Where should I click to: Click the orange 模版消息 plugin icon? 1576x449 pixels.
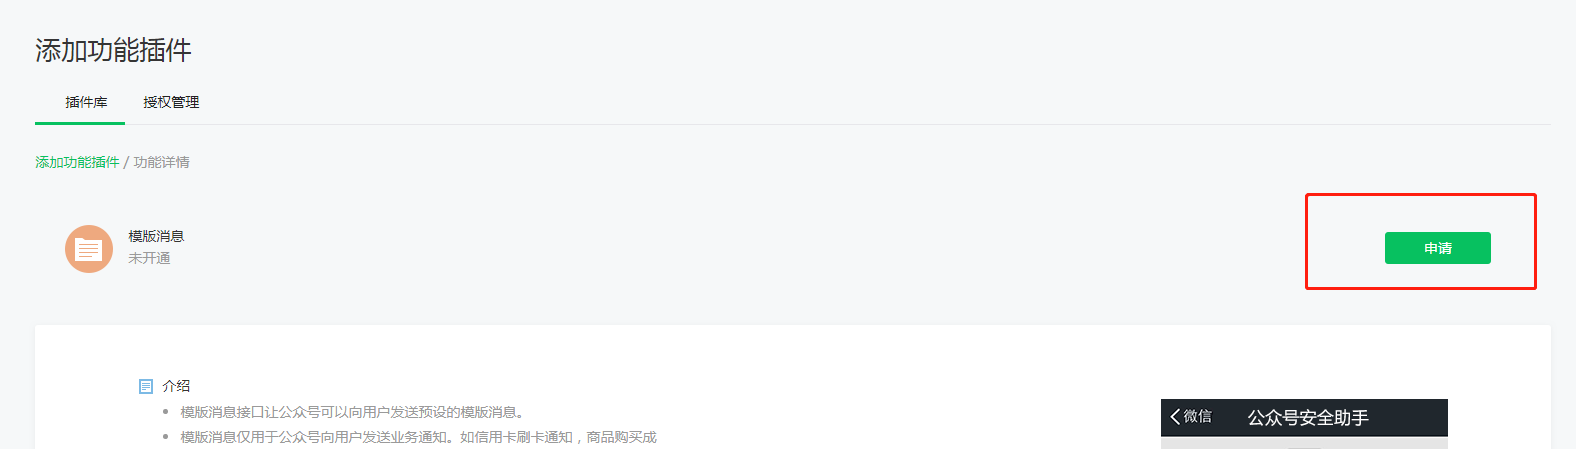pyautogui.click(x=89, y=249)
